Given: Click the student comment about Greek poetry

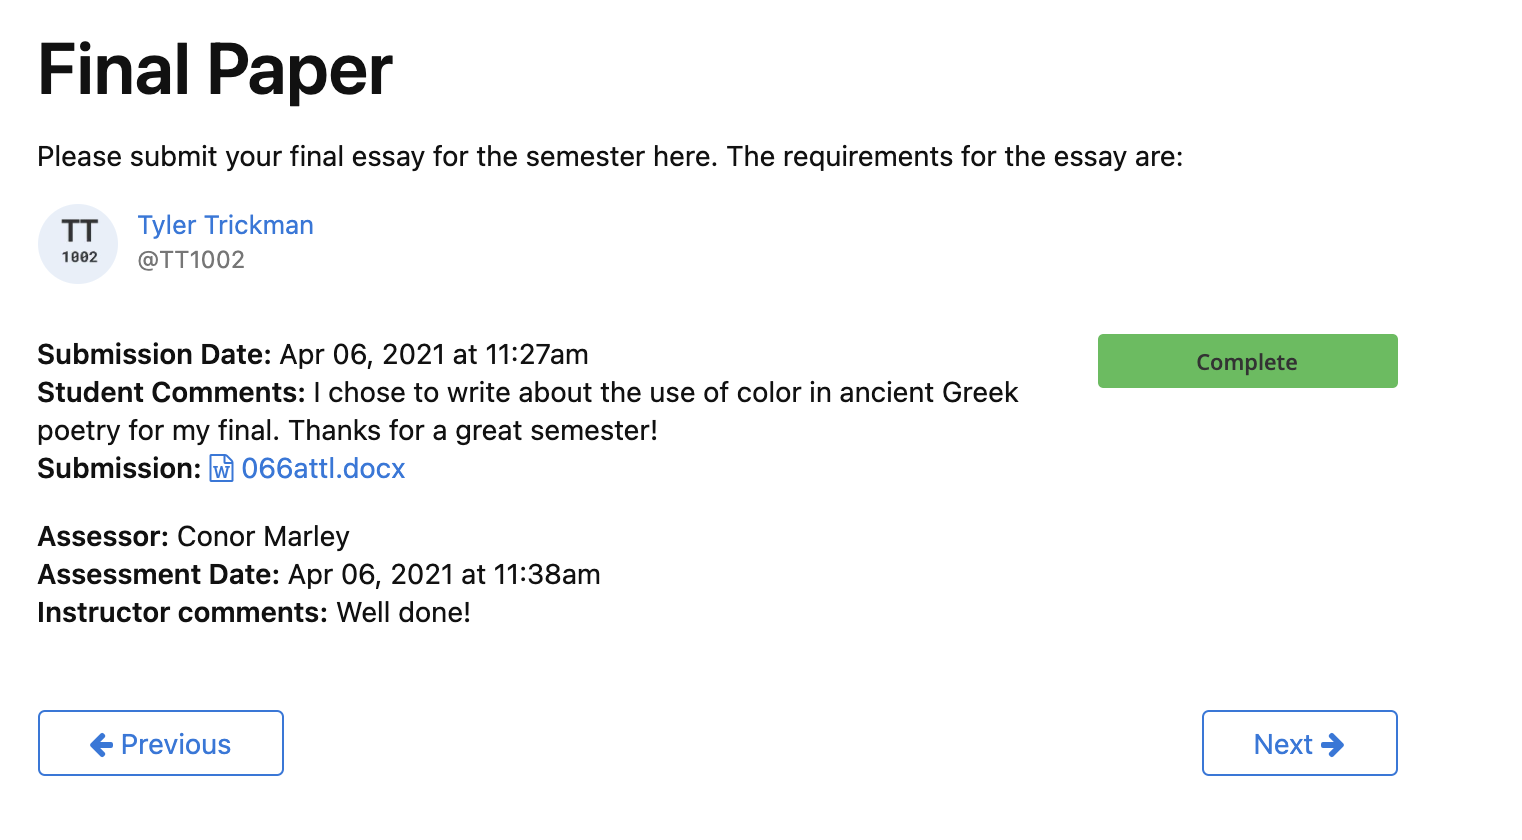Looking at the screenshot, I should pyautogui.click(x=528, y=411).
